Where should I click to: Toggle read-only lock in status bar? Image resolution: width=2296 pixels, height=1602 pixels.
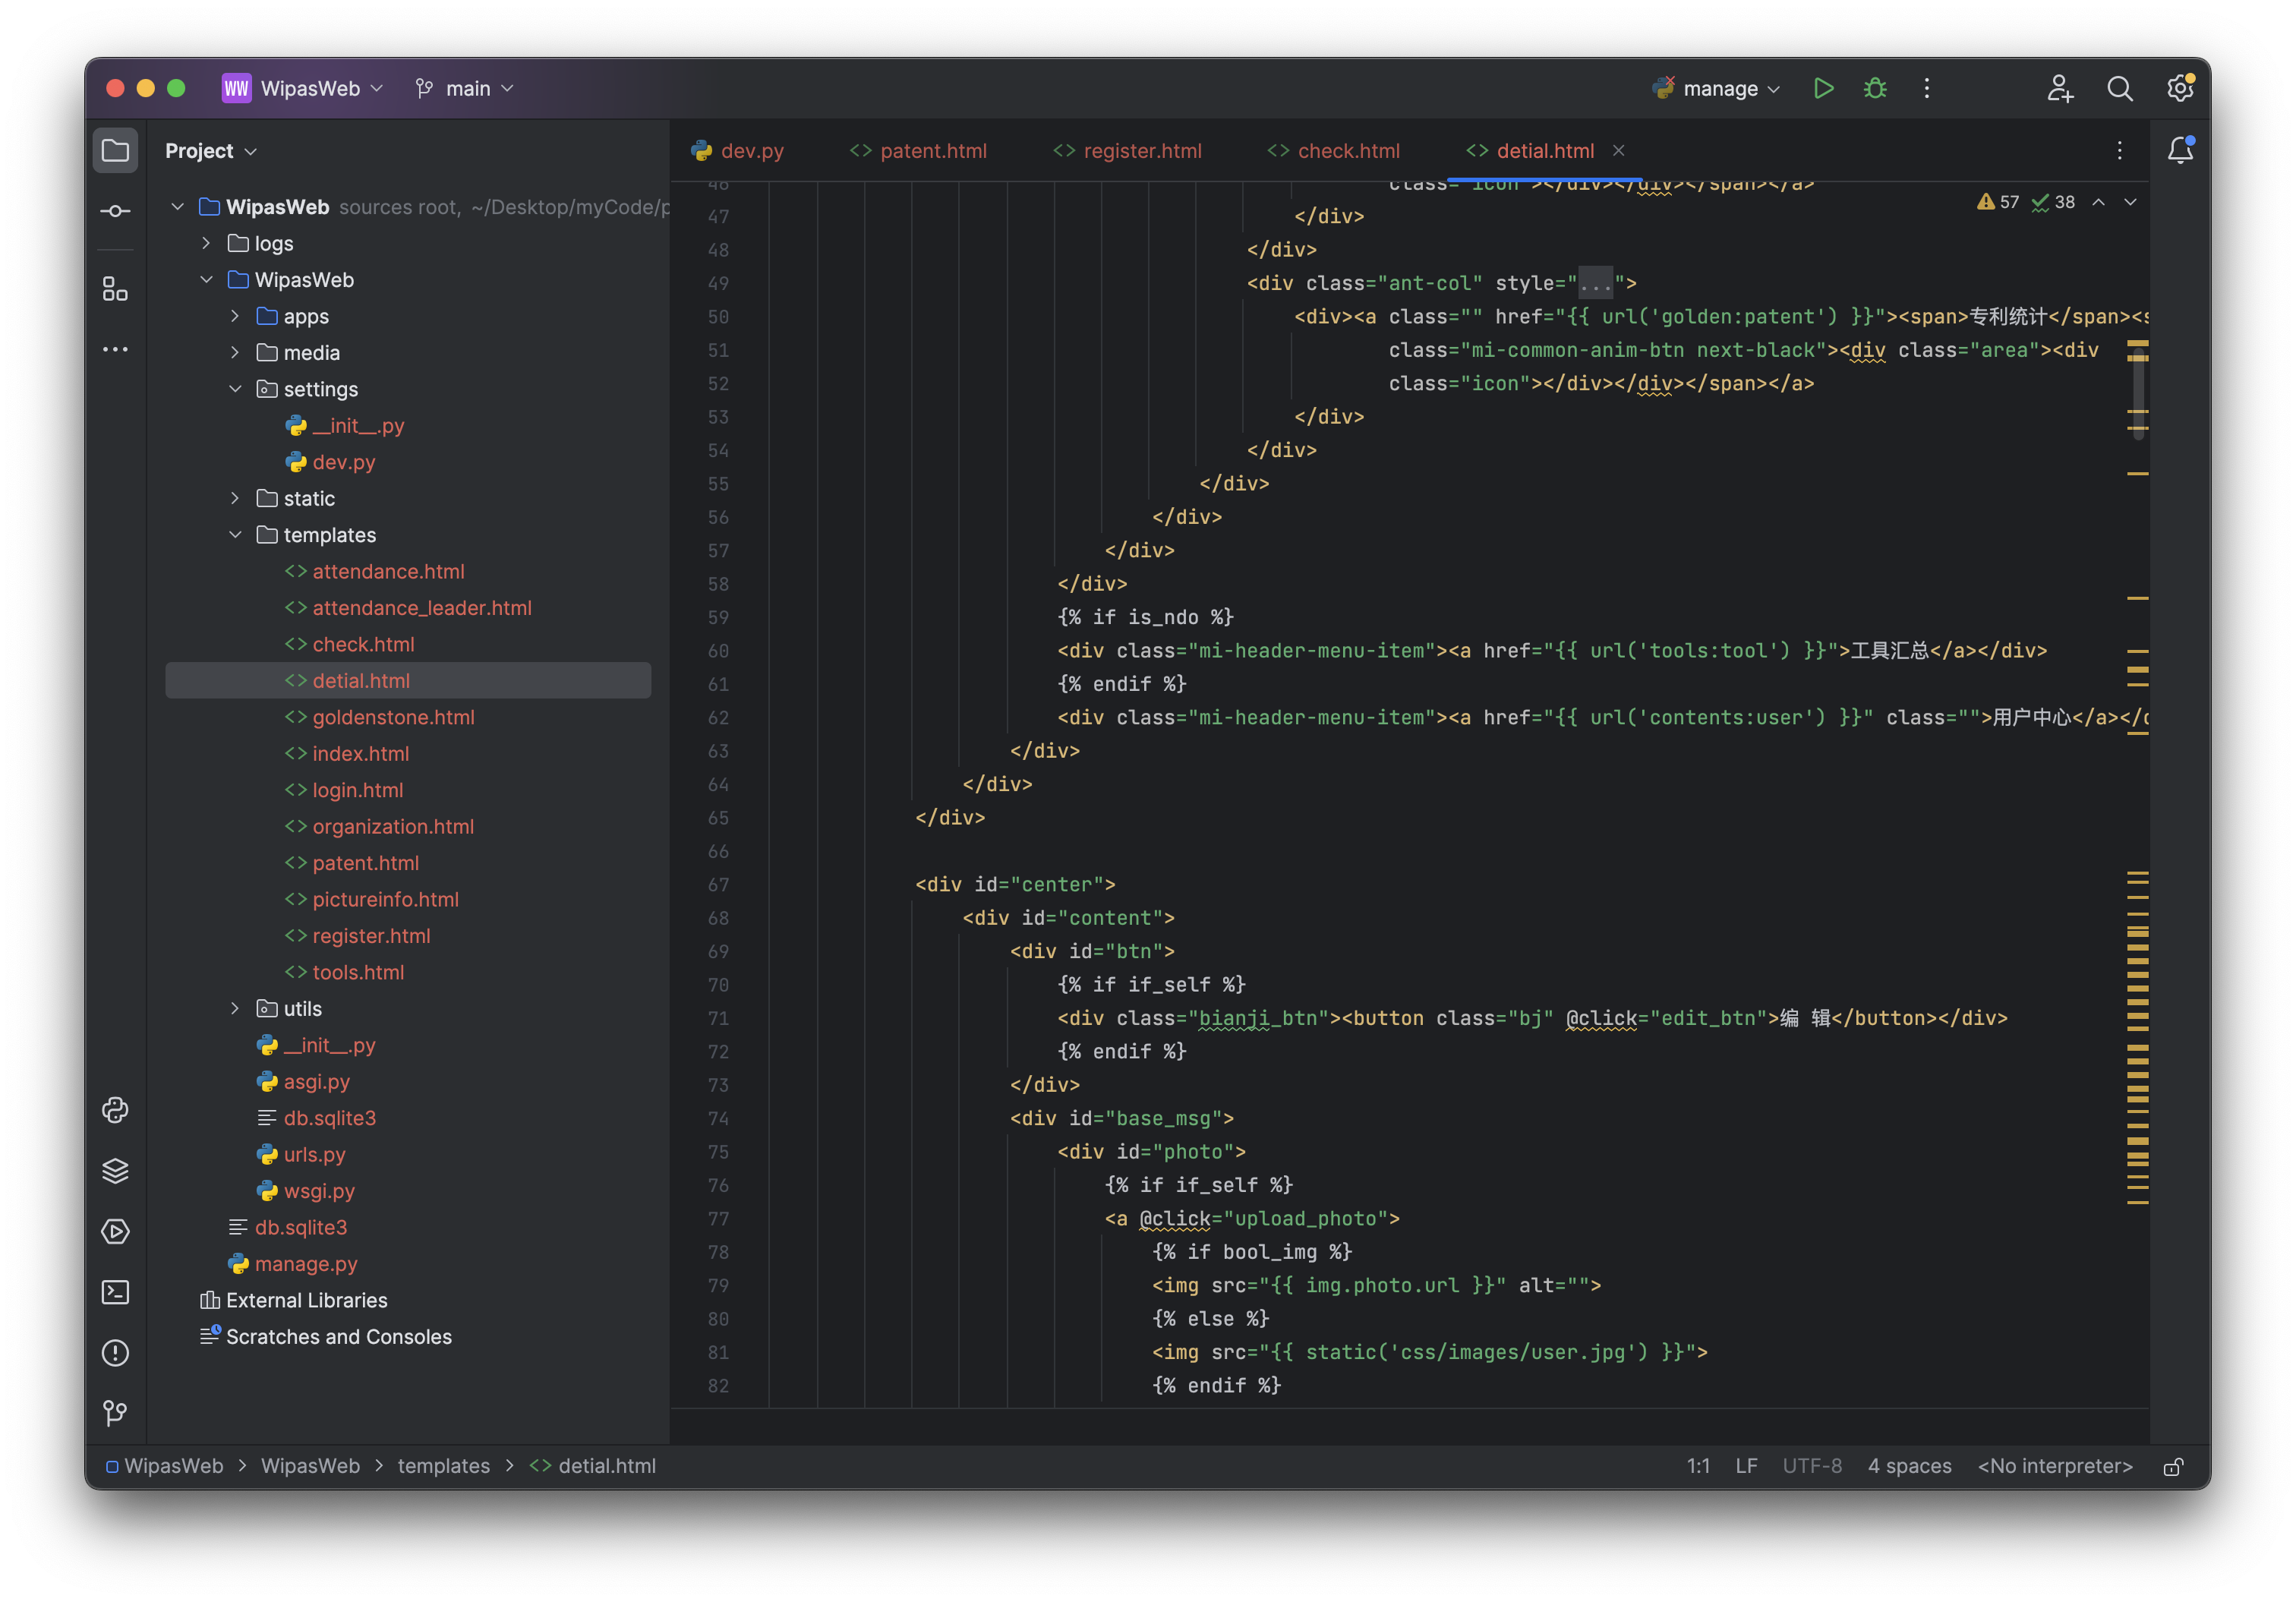[2173, 1467]
